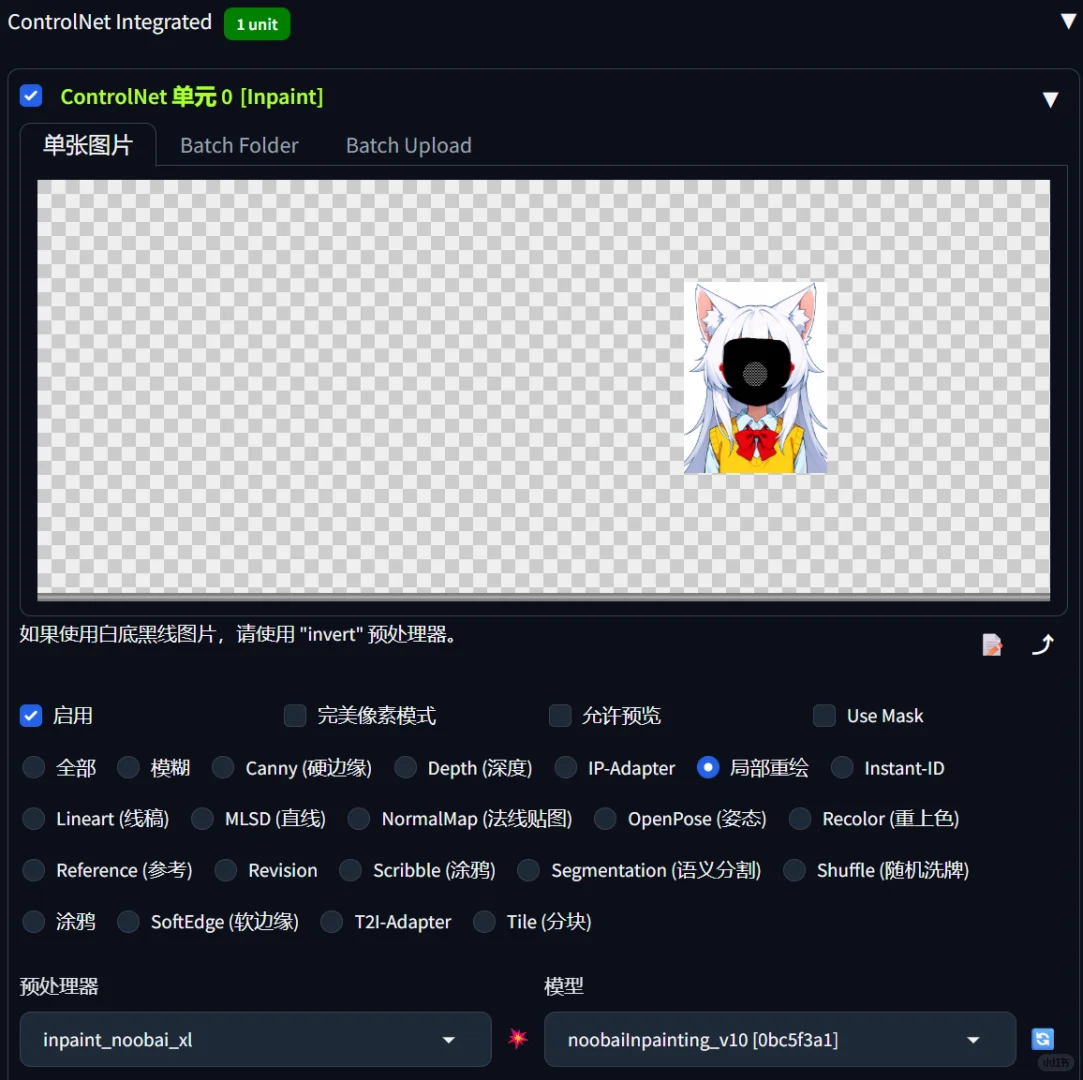Screen dimensions: 1083x1080
Task: Click the edit/document icon below the image area
Action: (991, 644)
